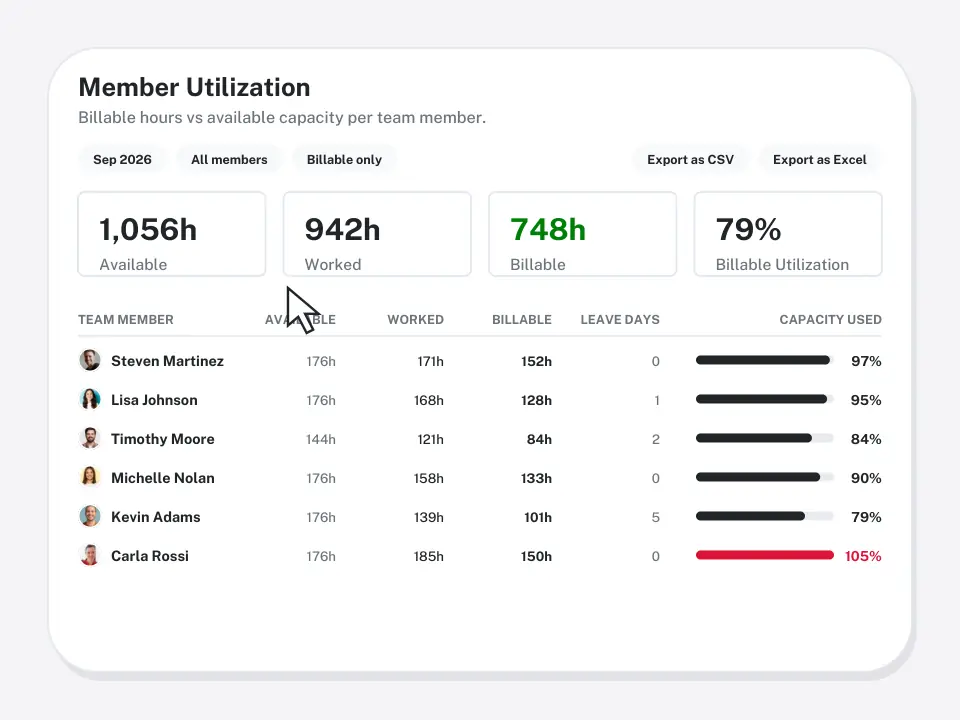Click Timothy Moore's avatar

click(90, 438)
